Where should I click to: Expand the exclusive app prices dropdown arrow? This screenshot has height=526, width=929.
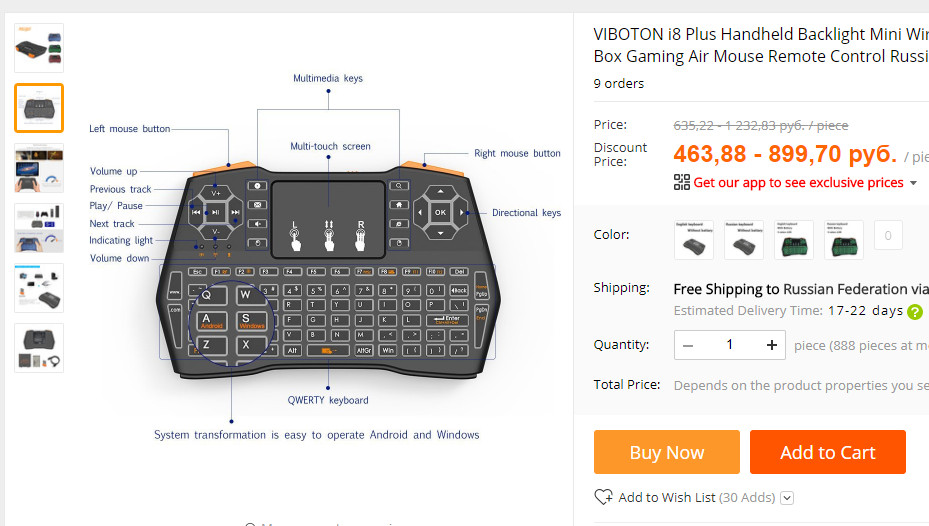pos(913,183)
